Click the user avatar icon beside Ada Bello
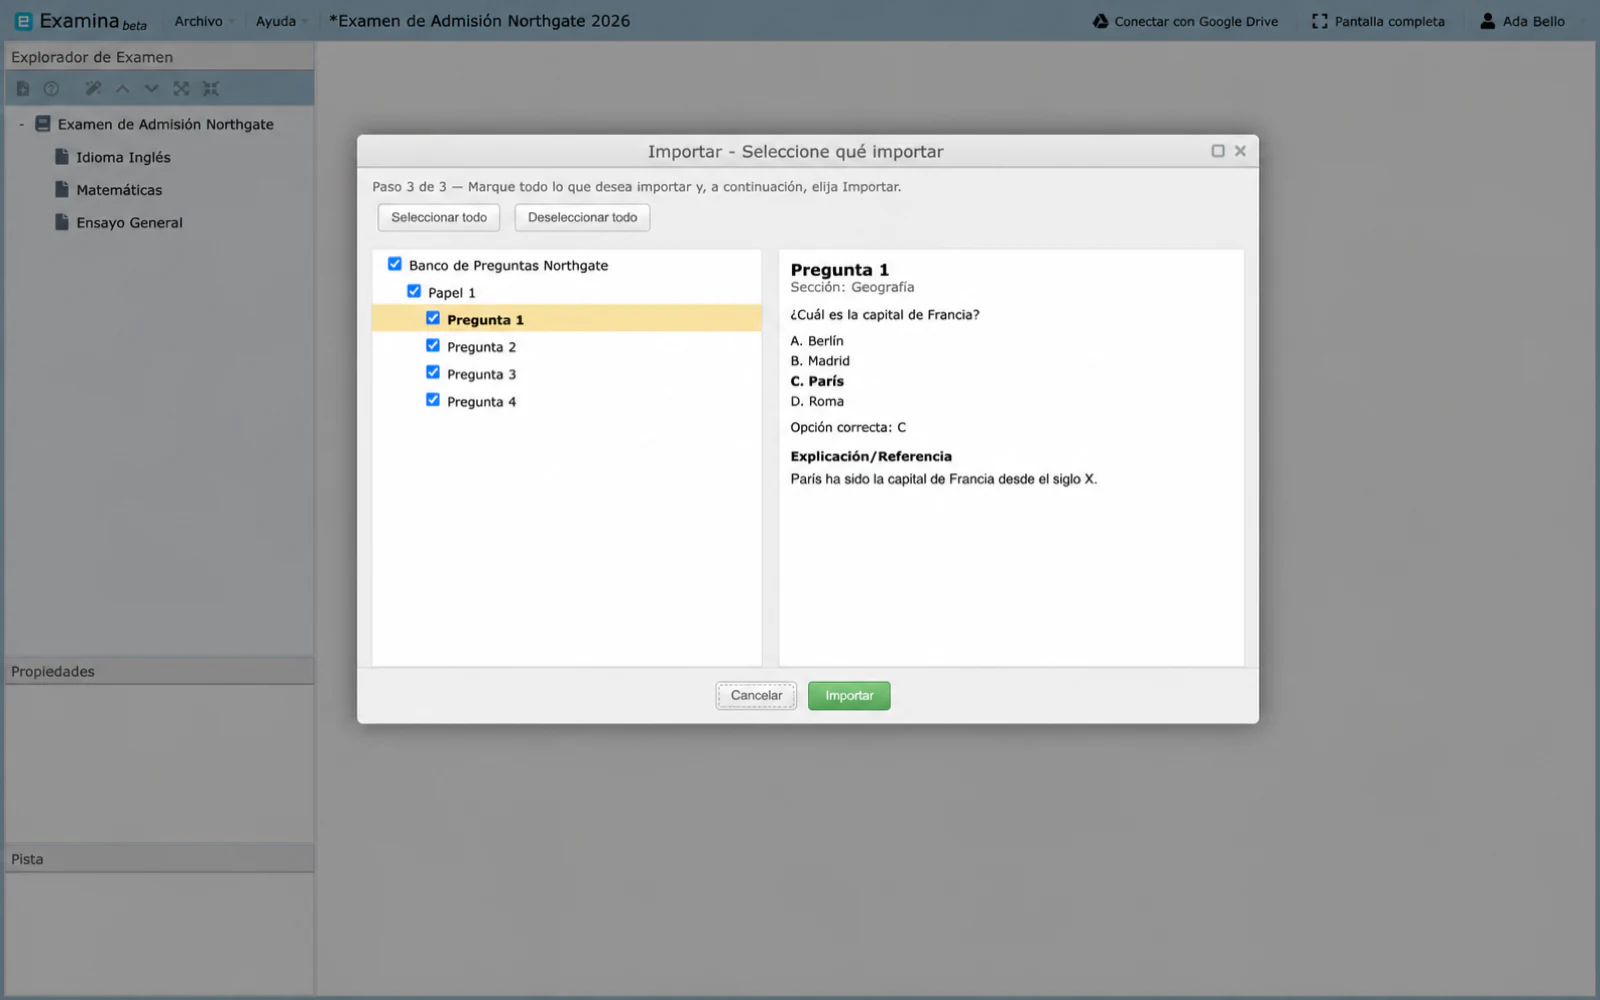This screenshot has height=1000, width=1600. (1487, 21)
